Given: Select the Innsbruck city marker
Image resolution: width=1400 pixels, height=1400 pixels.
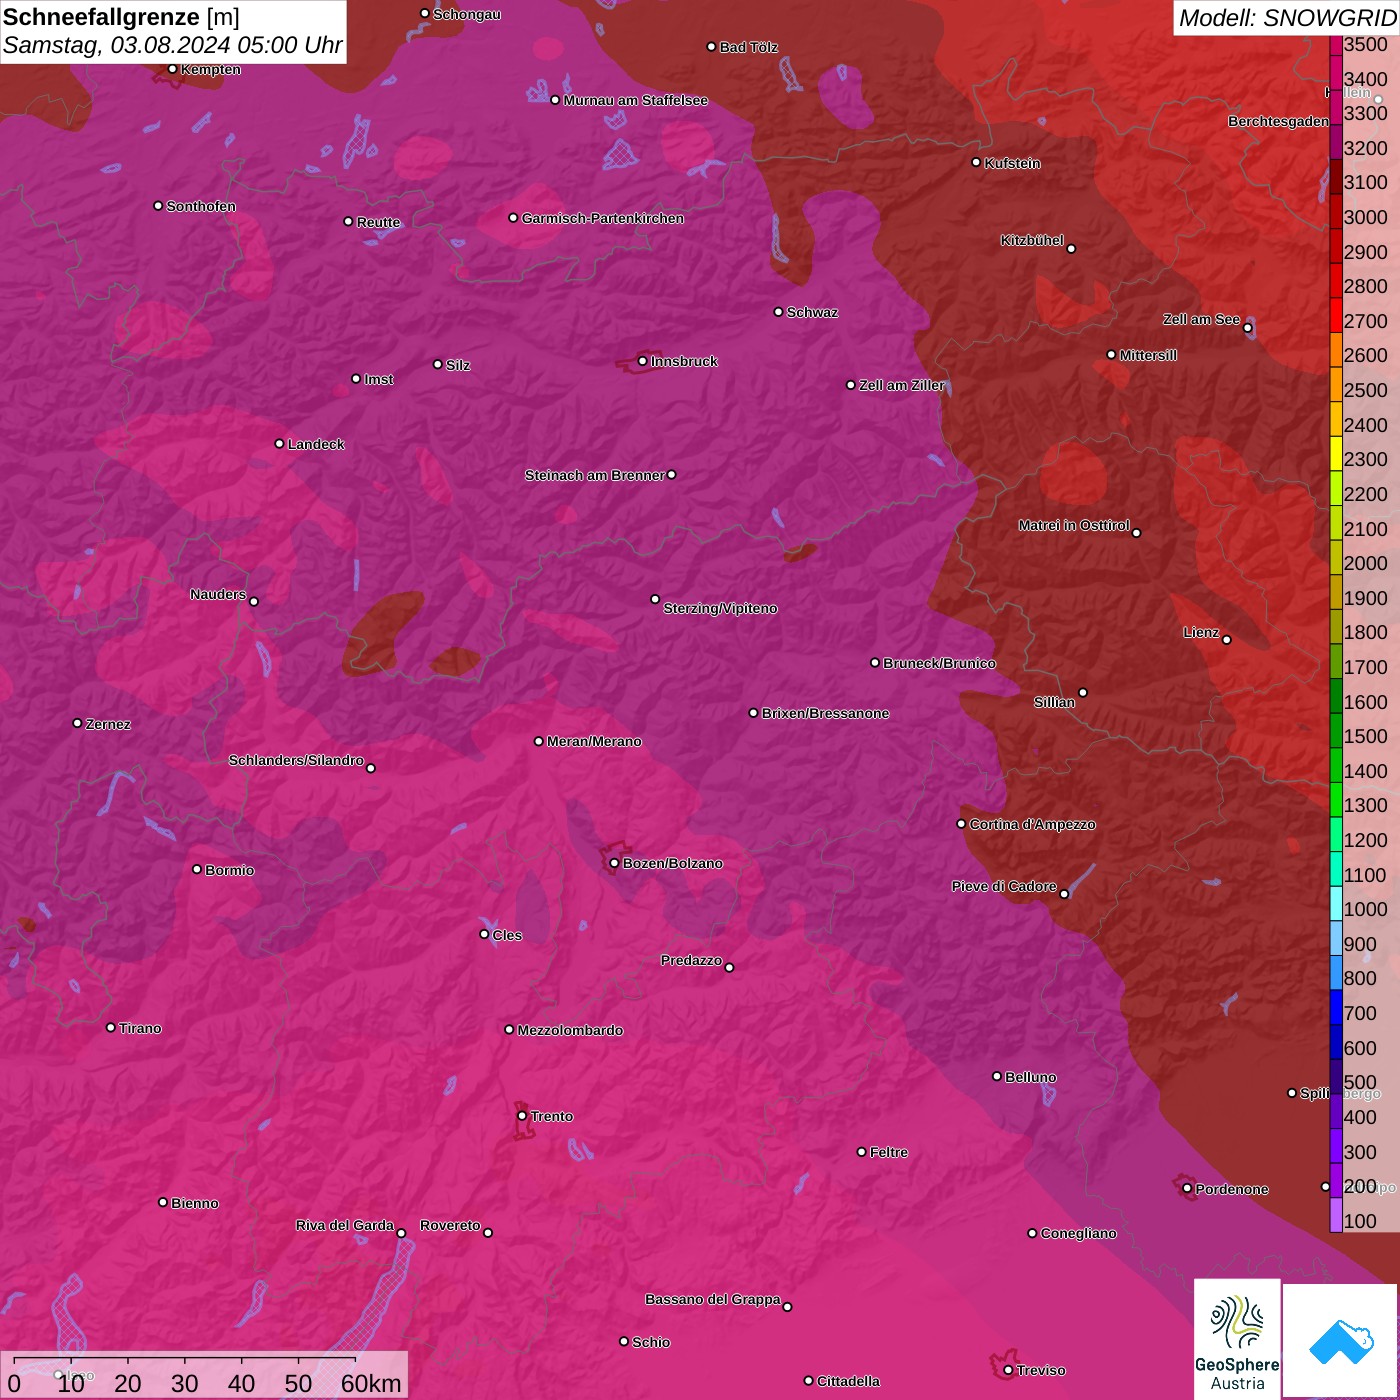Looking at the screenshot, I should click(x=642, y=361).
